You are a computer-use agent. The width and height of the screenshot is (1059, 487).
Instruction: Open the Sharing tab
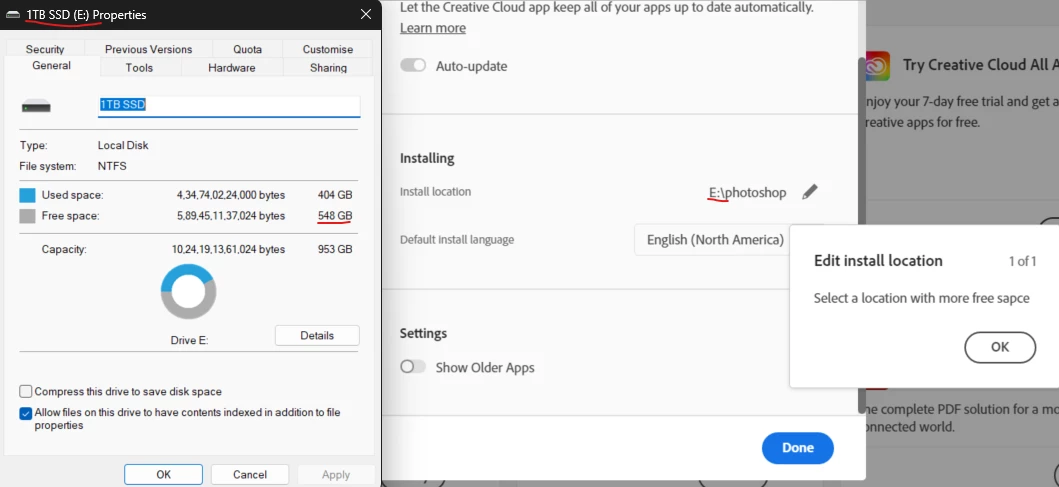328,68
